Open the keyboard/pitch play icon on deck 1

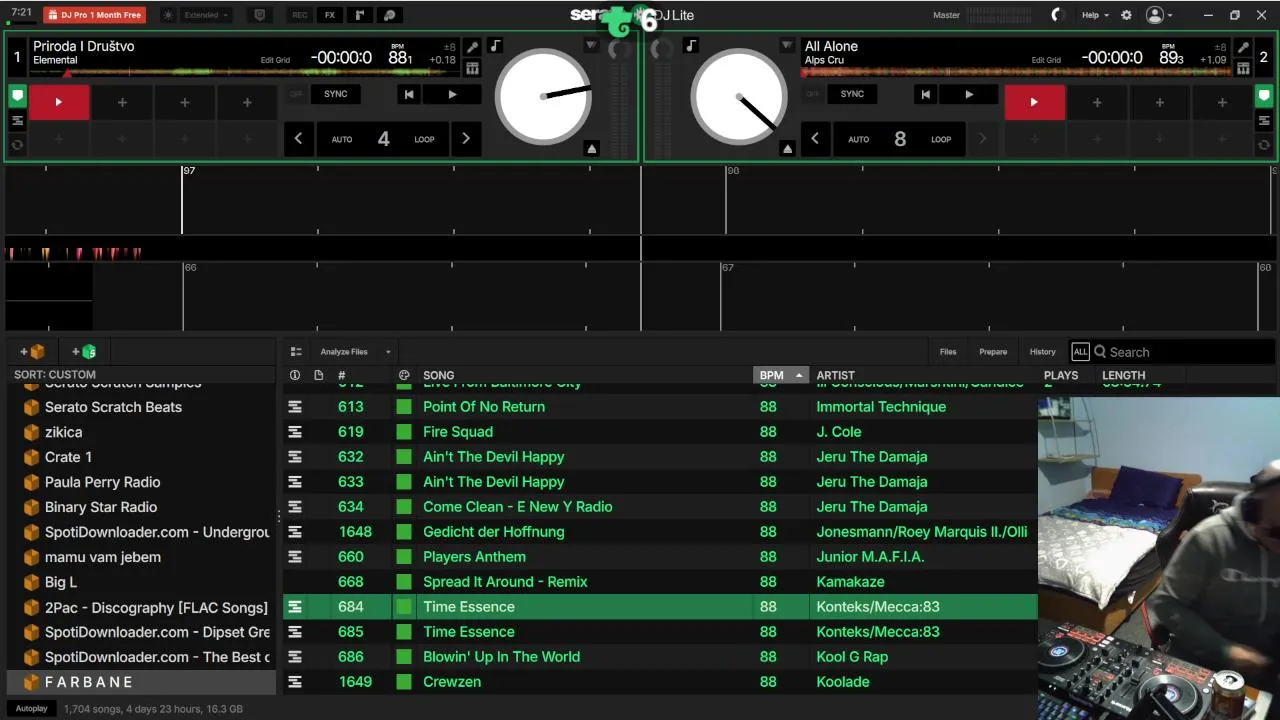(x=472, y=68)
